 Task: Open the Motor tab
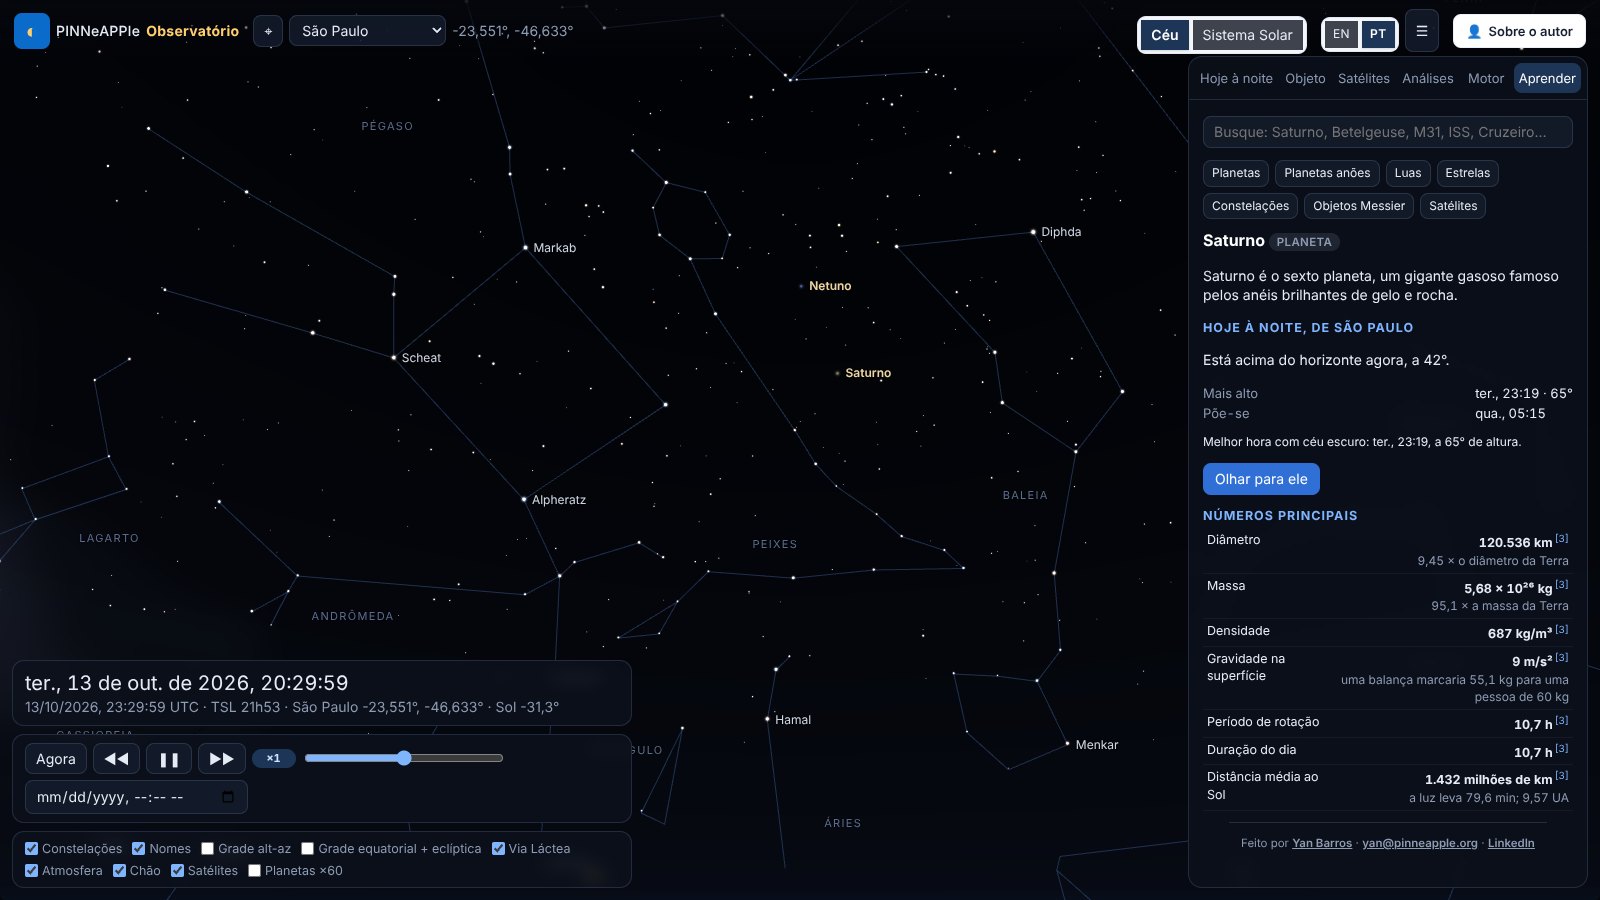point(1485,78)
